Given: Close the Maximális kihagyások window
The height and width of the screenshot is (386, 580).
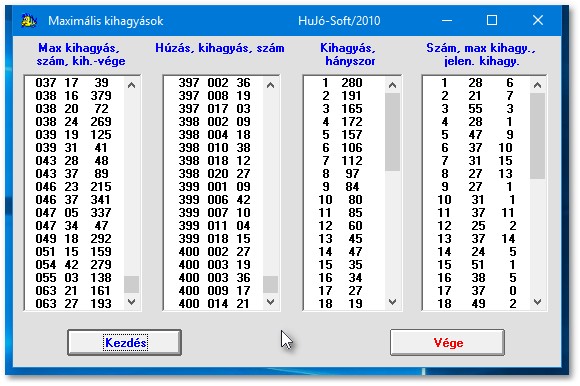Looking at the screenshot, I should click(x=537, y=20).
